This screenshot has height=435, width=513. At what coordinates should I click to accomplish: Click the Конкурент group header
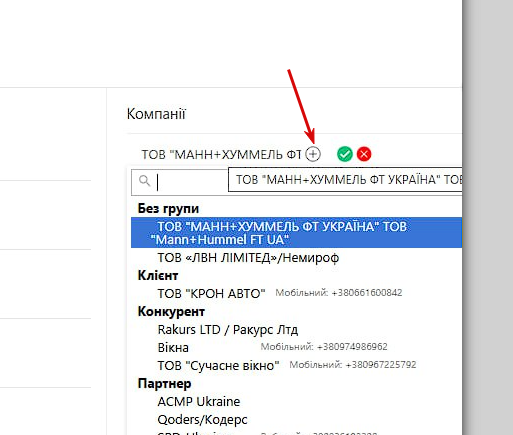coord(171,312)
